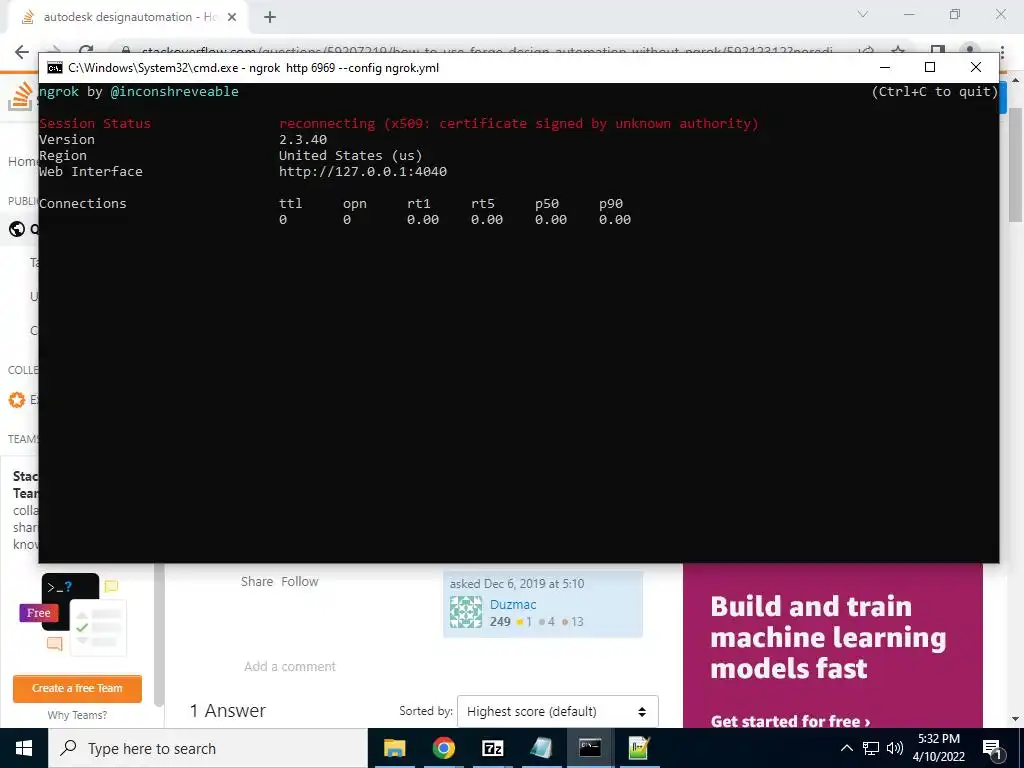Click the Type here to search box

(208, 748)
